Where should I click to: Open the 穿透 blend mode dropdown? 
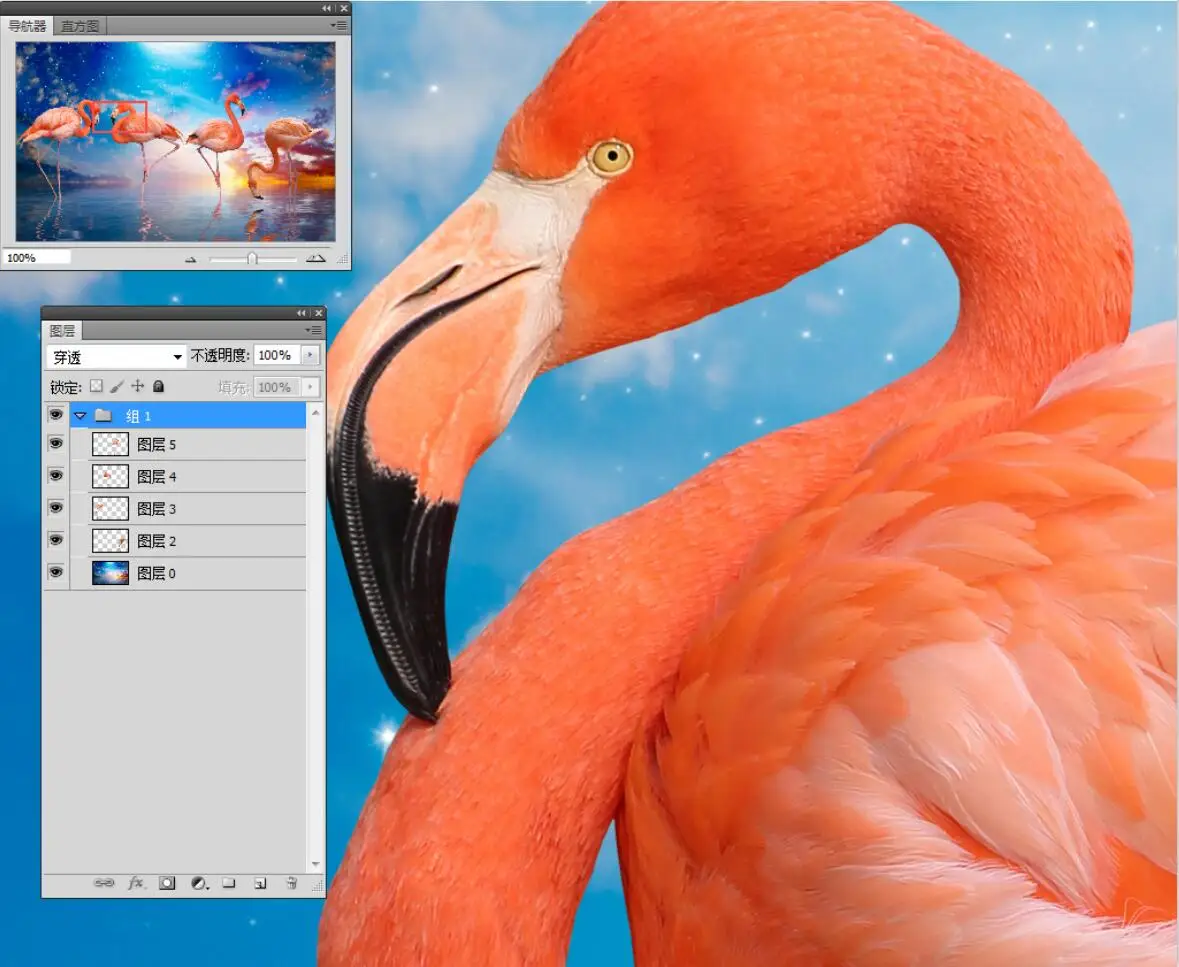pyautogui.click(x=117, y=356)
